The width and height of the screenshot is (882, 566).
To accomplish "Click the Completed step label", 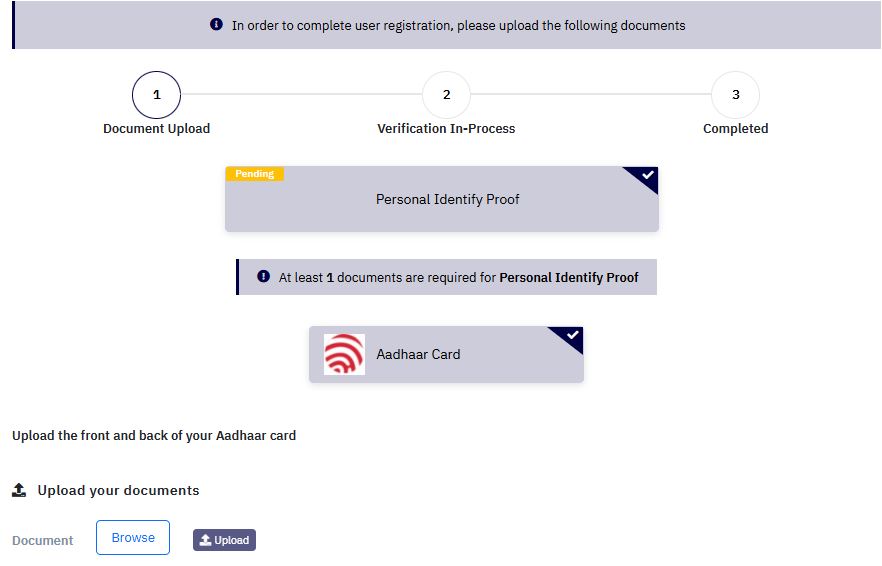I will pos(735,129).
